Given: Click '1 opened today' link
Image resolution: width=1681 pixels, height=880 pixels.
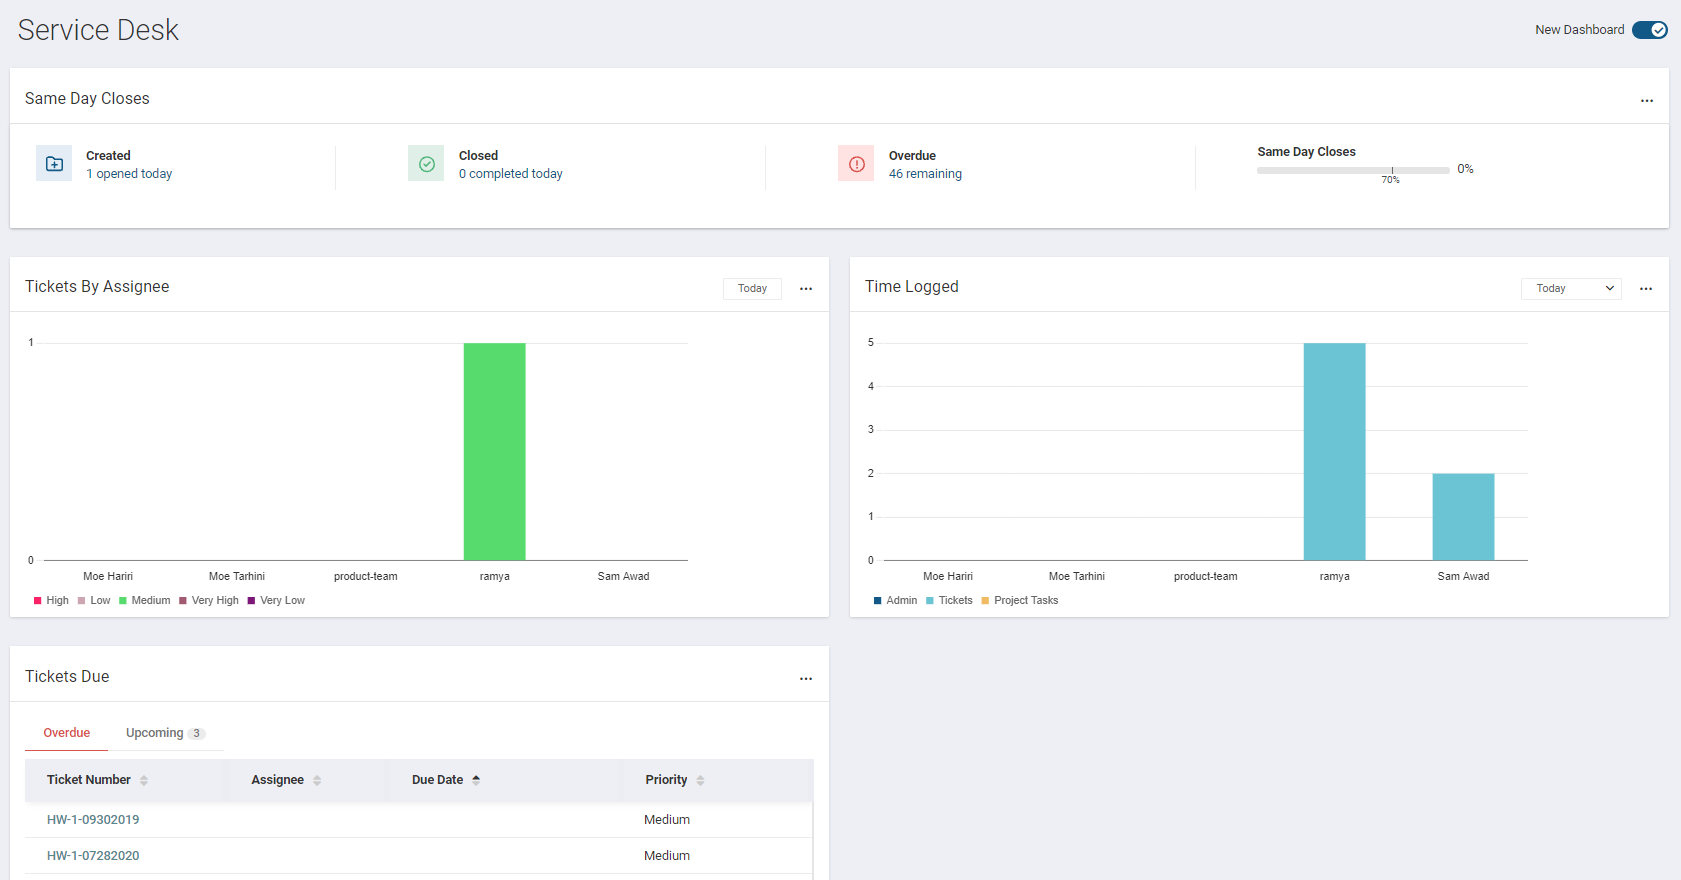Looking at the screenshot, I should tap(129, 174).
